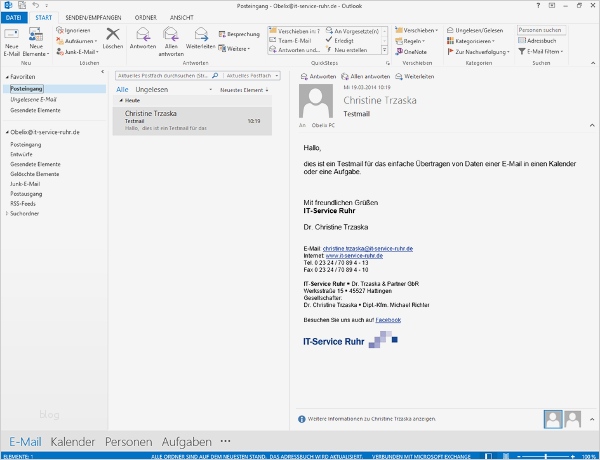600x460 pixels.
Task: Open the Weitere reply options
Action: pyautogui.click(x=234, y=49)
